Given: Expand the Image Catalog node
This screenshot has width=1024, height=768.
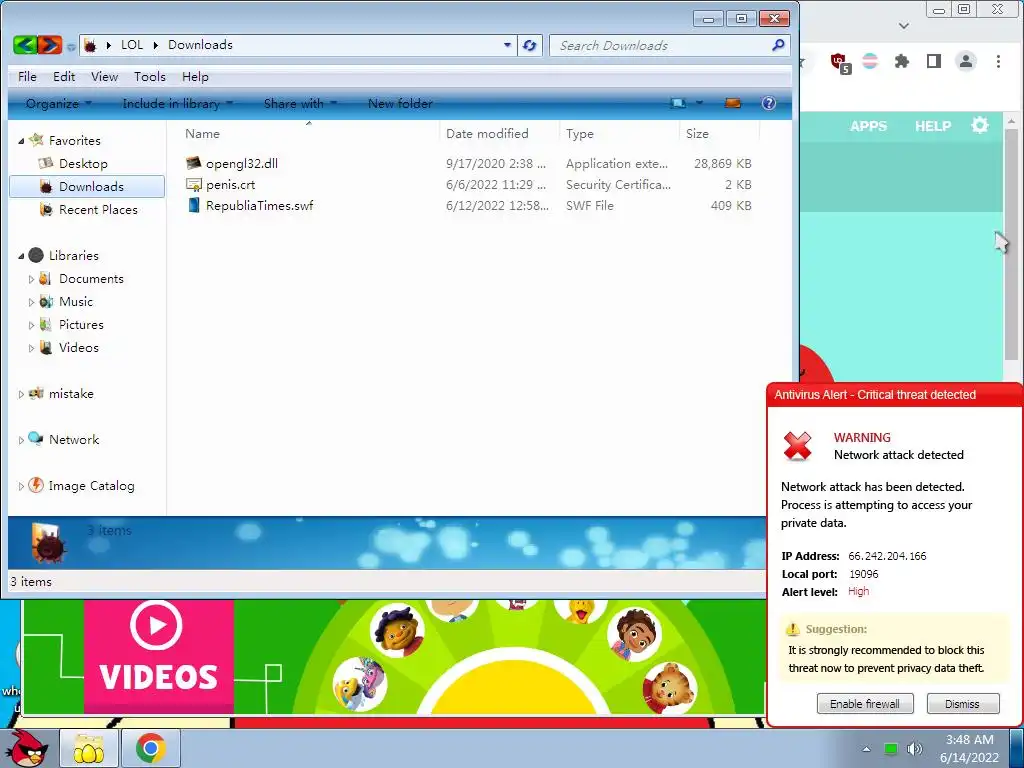Looking at the screenshot, I should (x=21, y=486).
